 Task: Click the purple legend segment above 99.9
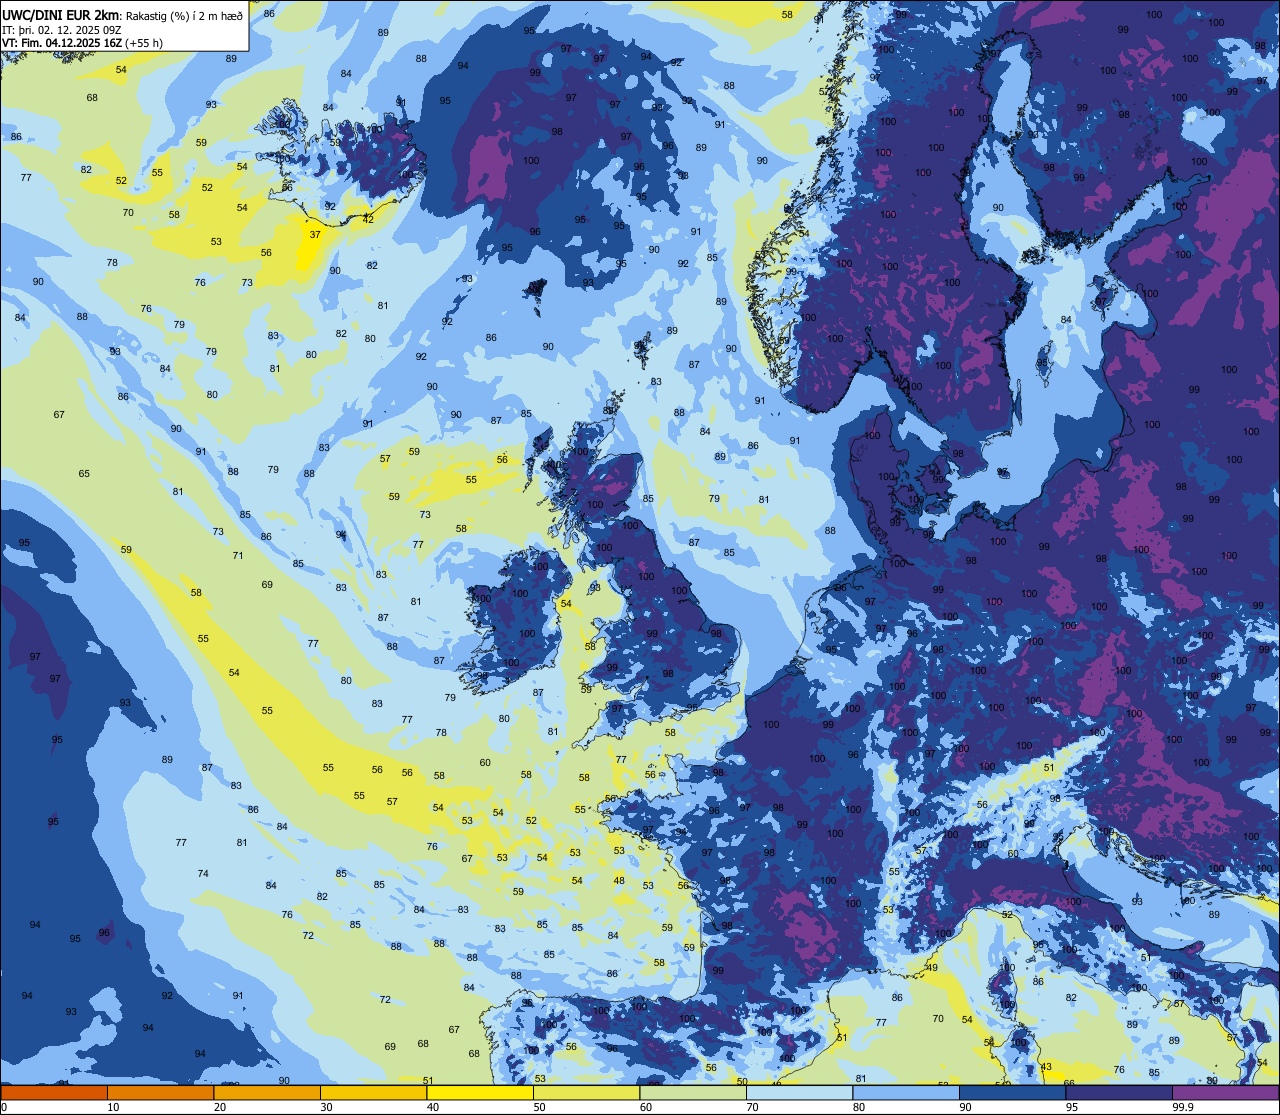pyautogui.click(x=1226, y=1092)
